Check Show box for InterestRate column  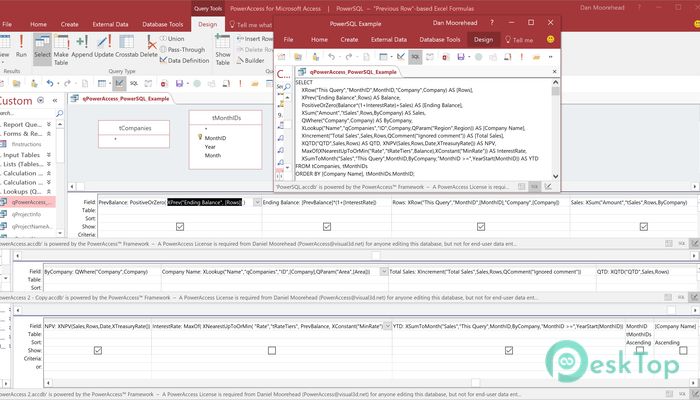272,350
